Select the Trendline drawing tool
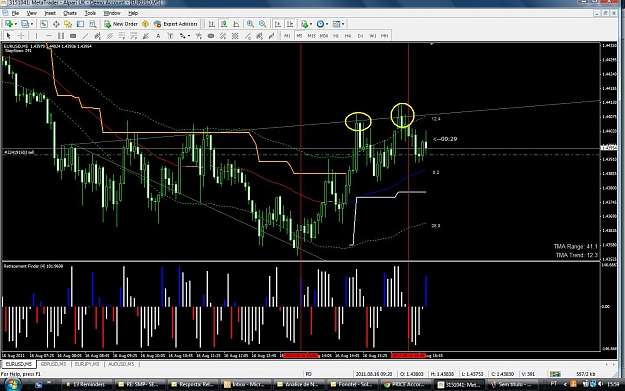 (x=85, y=36)
